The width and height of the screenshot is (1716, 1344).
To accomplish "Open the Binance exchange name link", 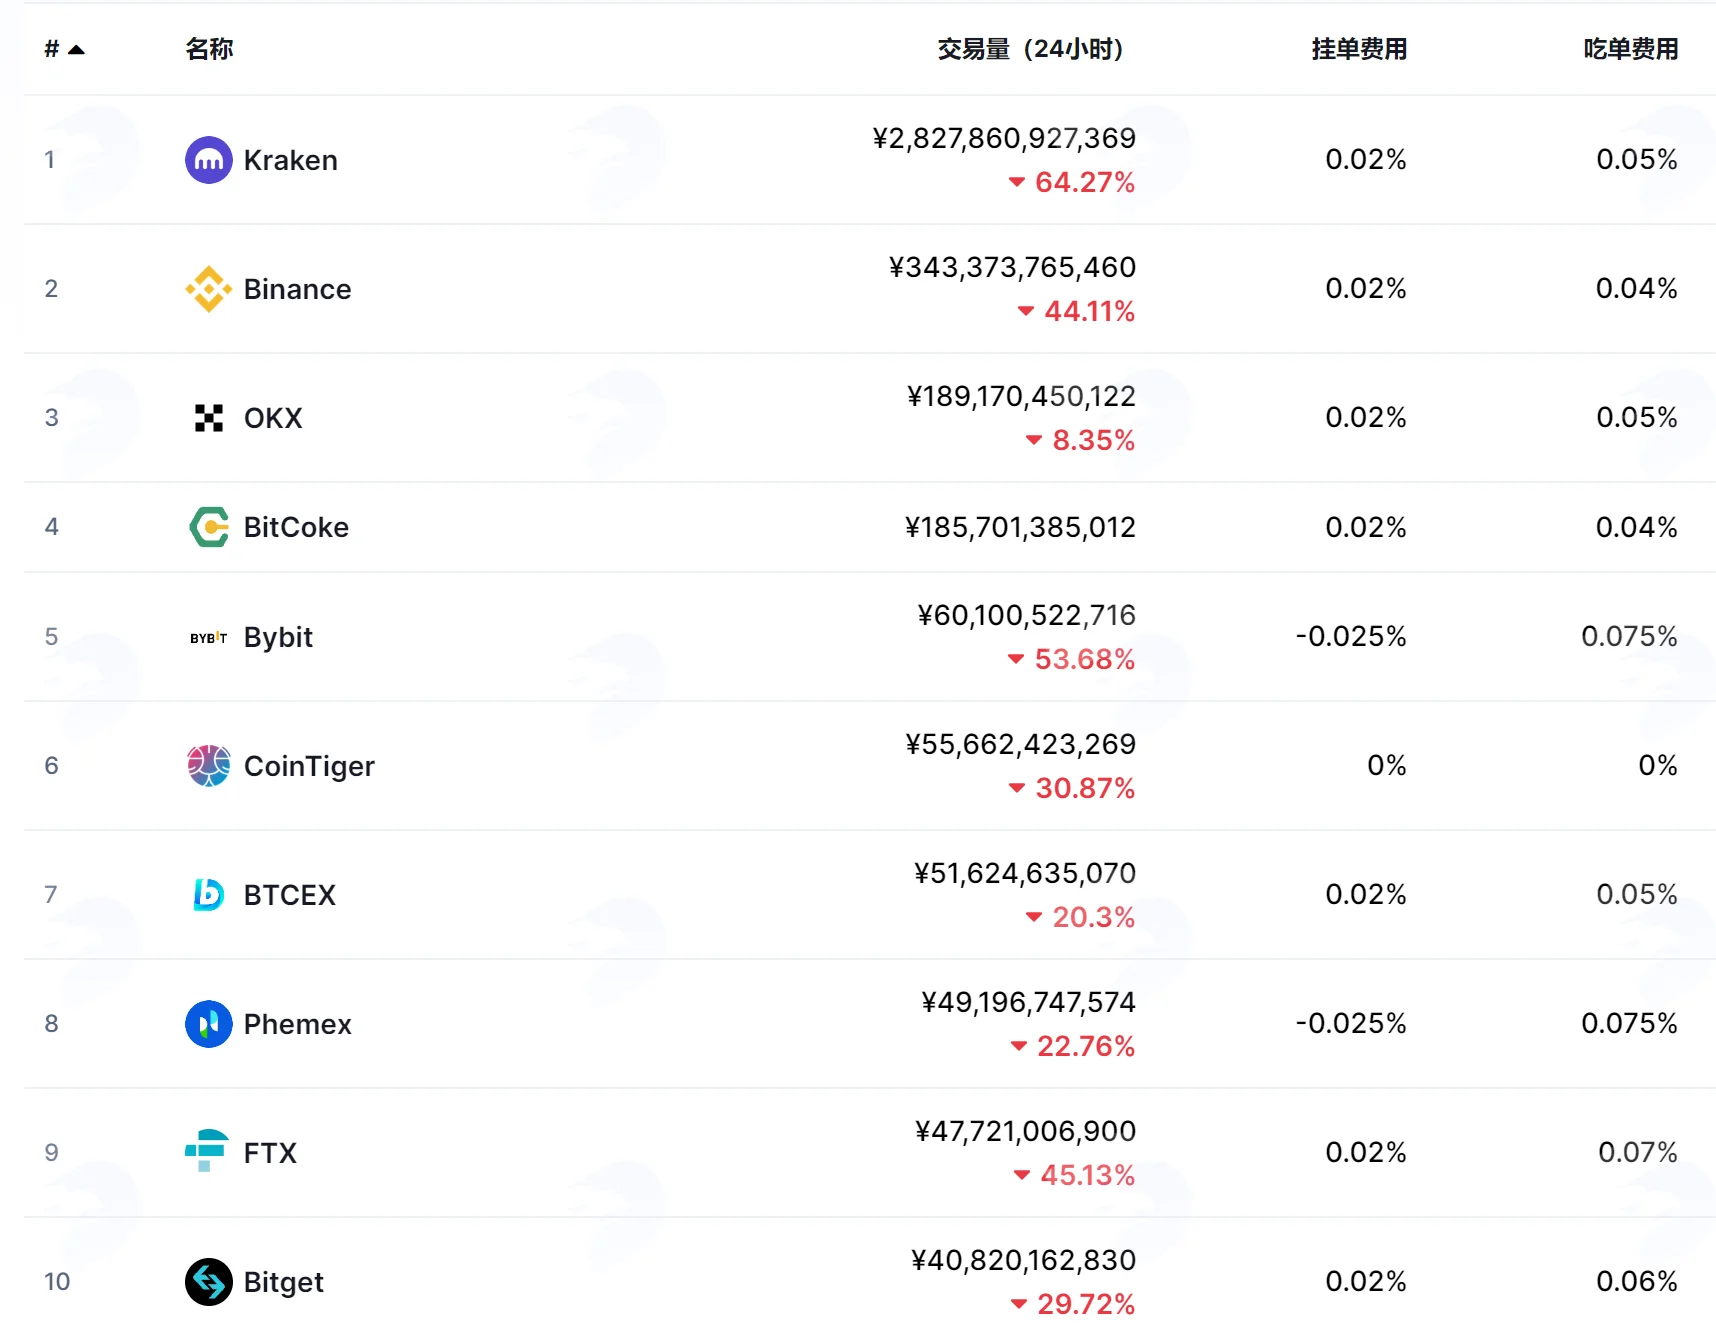I will click(x=298, y=289).
